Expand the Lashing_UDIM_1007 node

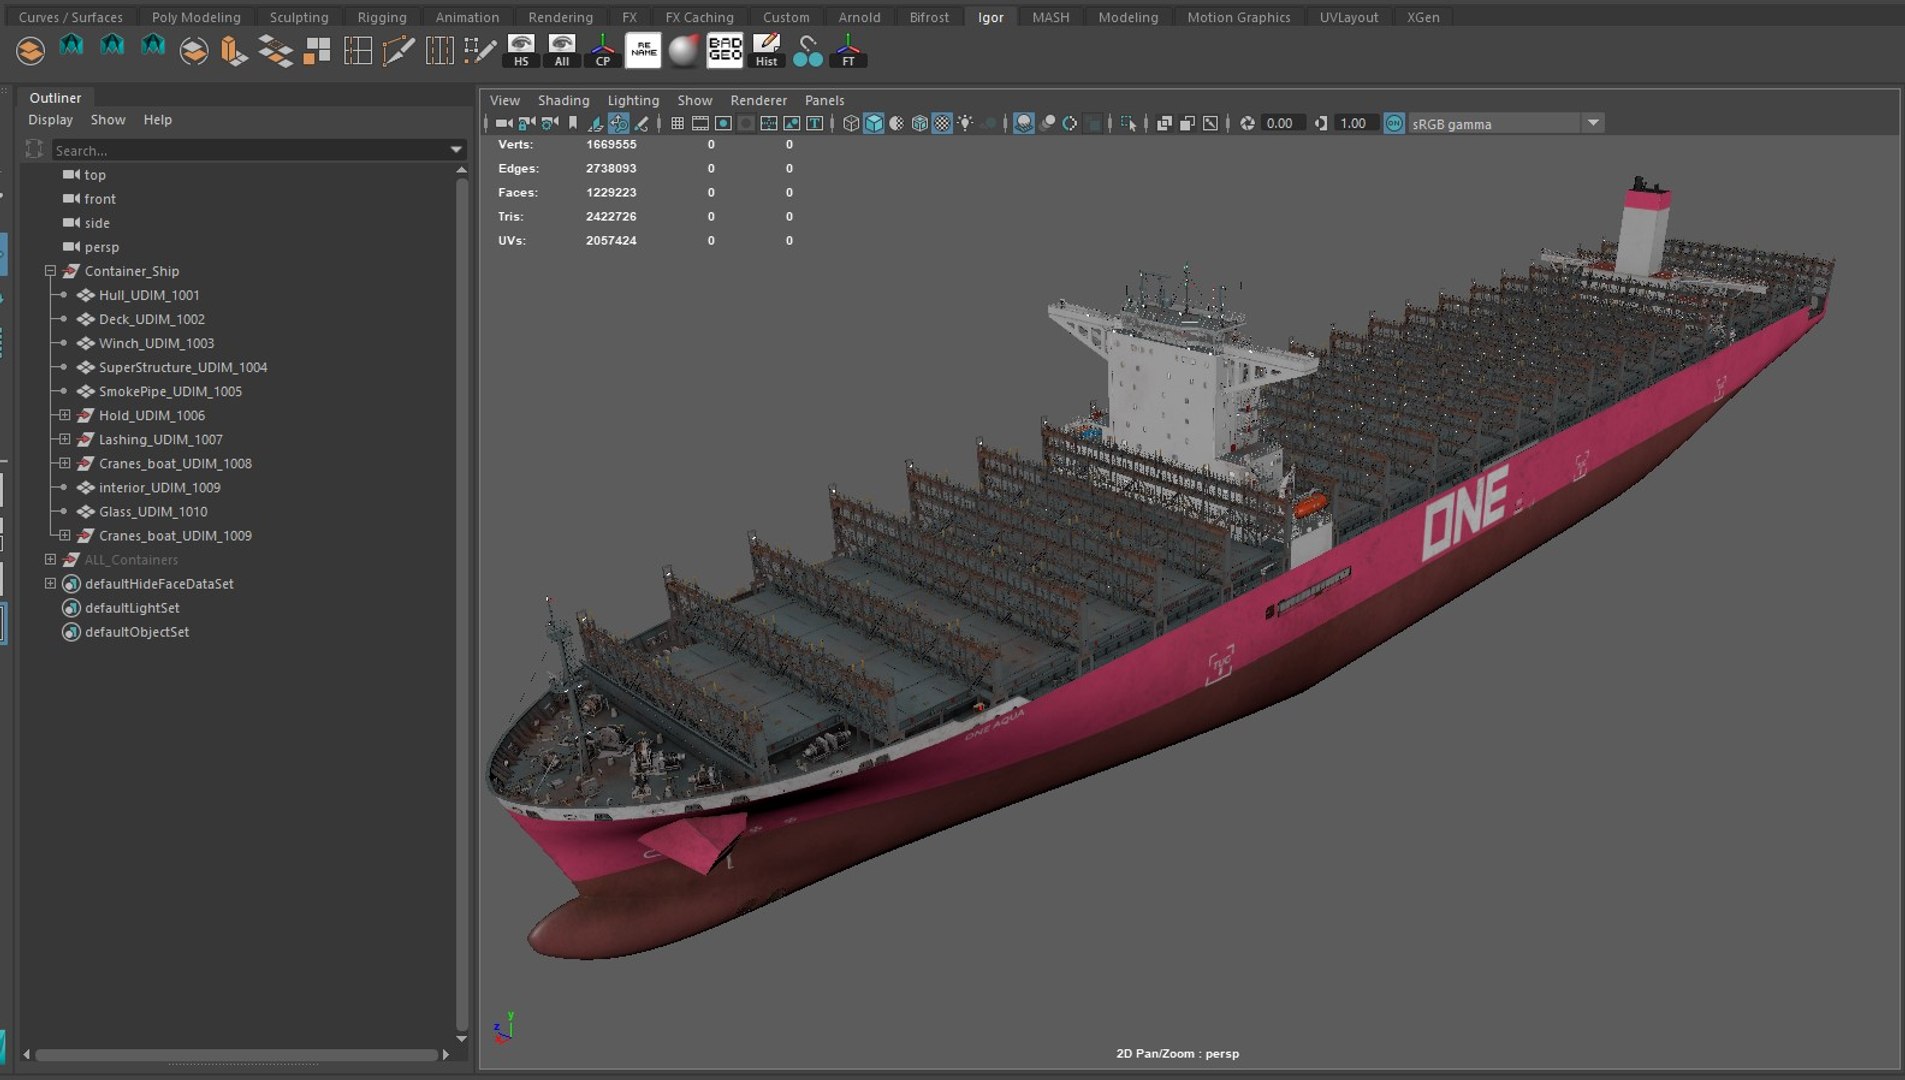[65, 439]
